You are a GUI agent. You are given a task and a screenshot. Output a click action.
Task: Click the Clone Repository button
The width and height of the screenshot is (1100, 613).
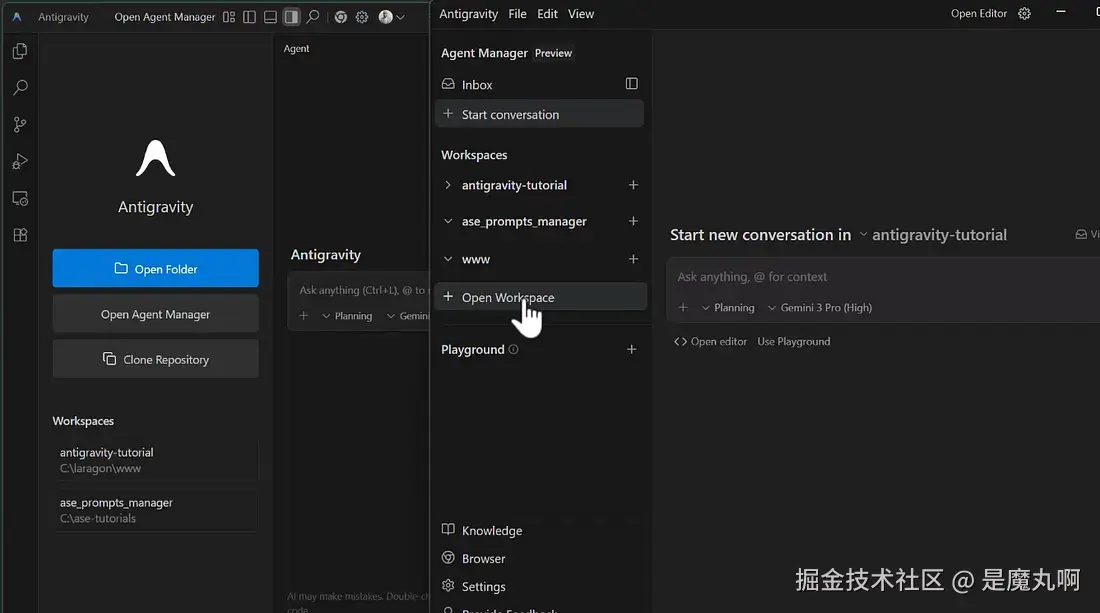pyautogui.click(x=155, y=359)
